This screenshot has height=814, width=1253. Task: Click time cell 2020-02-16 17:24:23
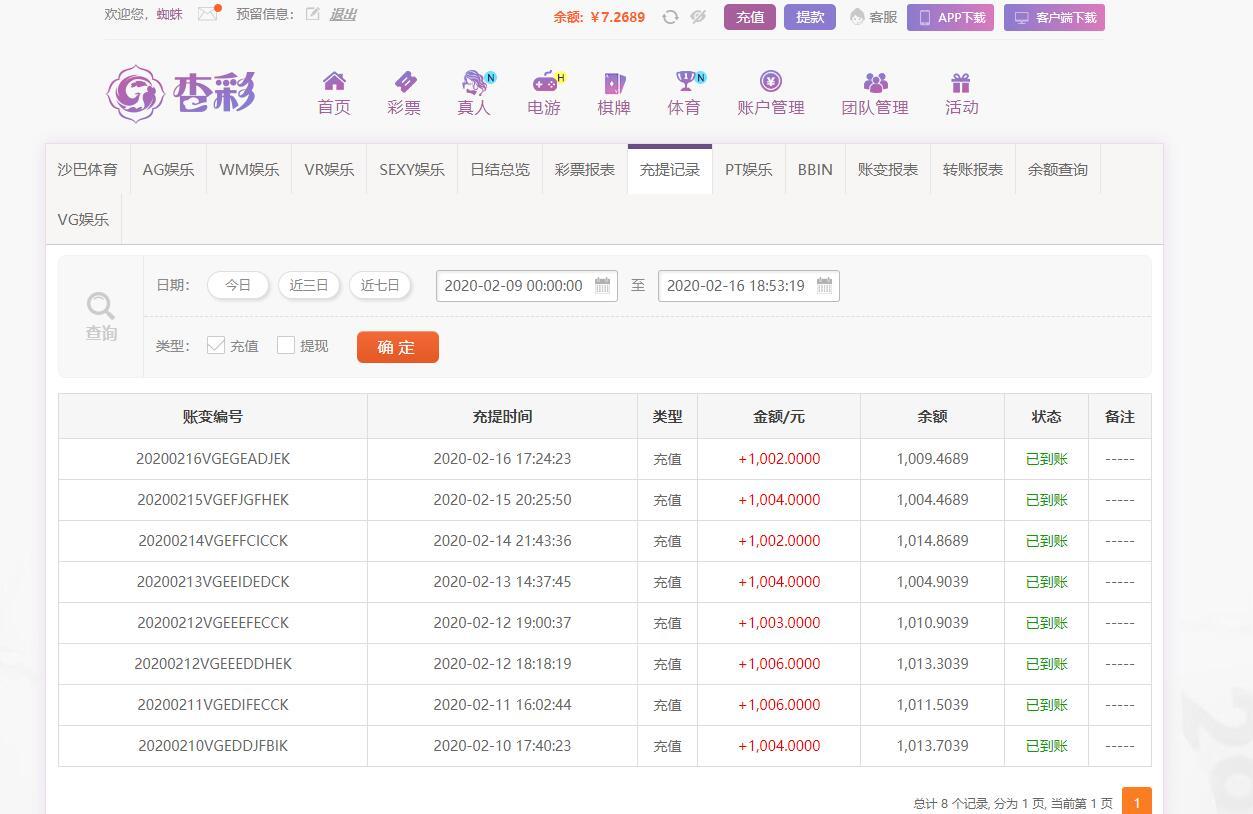tap(502, 459)
